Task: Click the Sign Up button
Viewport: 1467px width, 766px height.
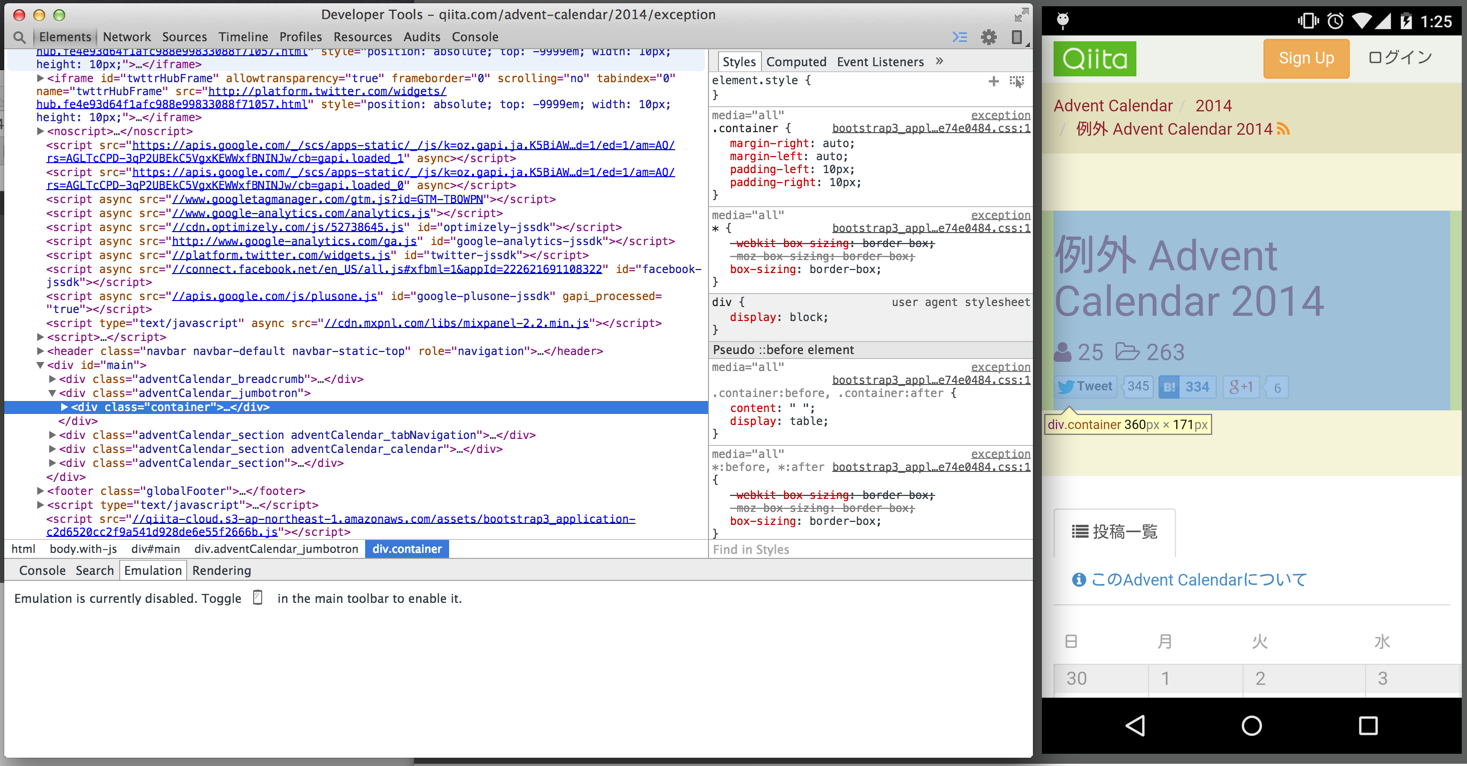Action: (1306, 58)
